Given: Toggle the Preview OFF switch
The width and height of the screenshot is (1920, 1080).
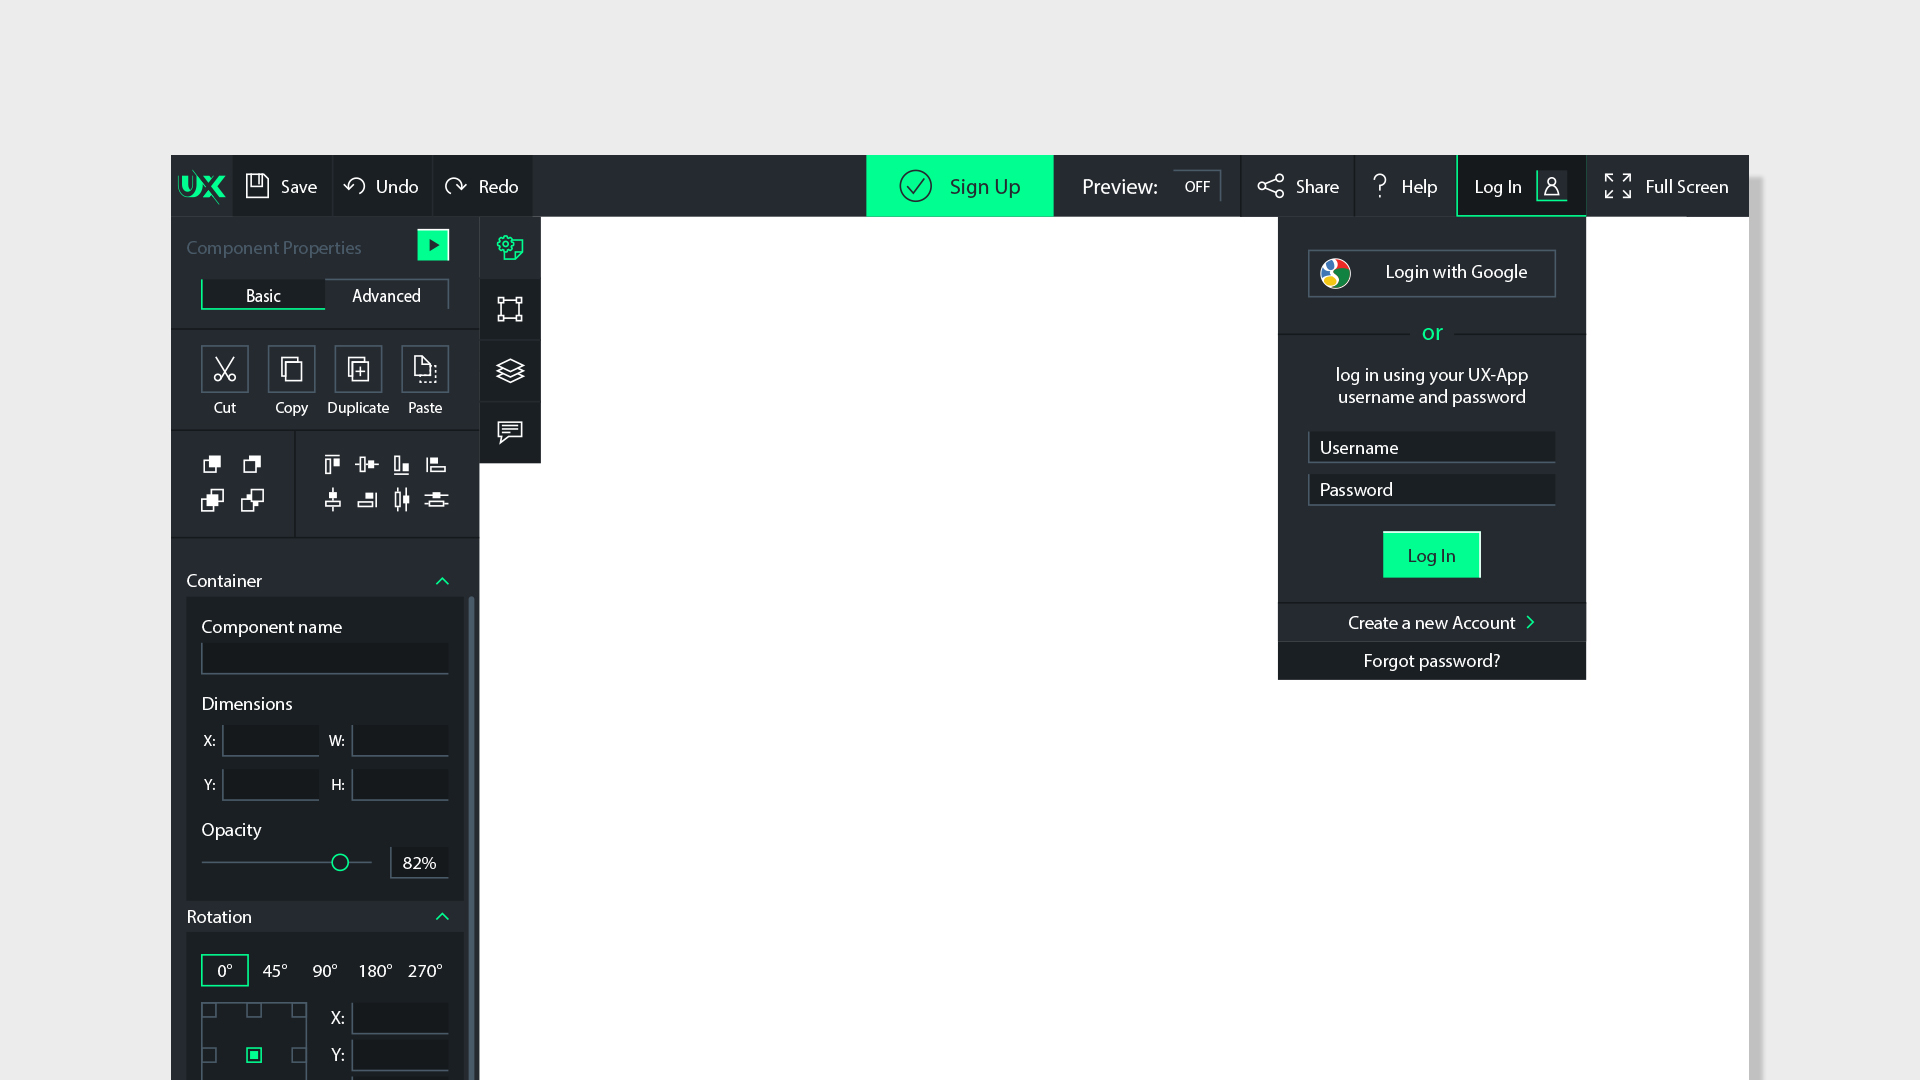Looking at the screenshot, I should tap(1196, 186).
